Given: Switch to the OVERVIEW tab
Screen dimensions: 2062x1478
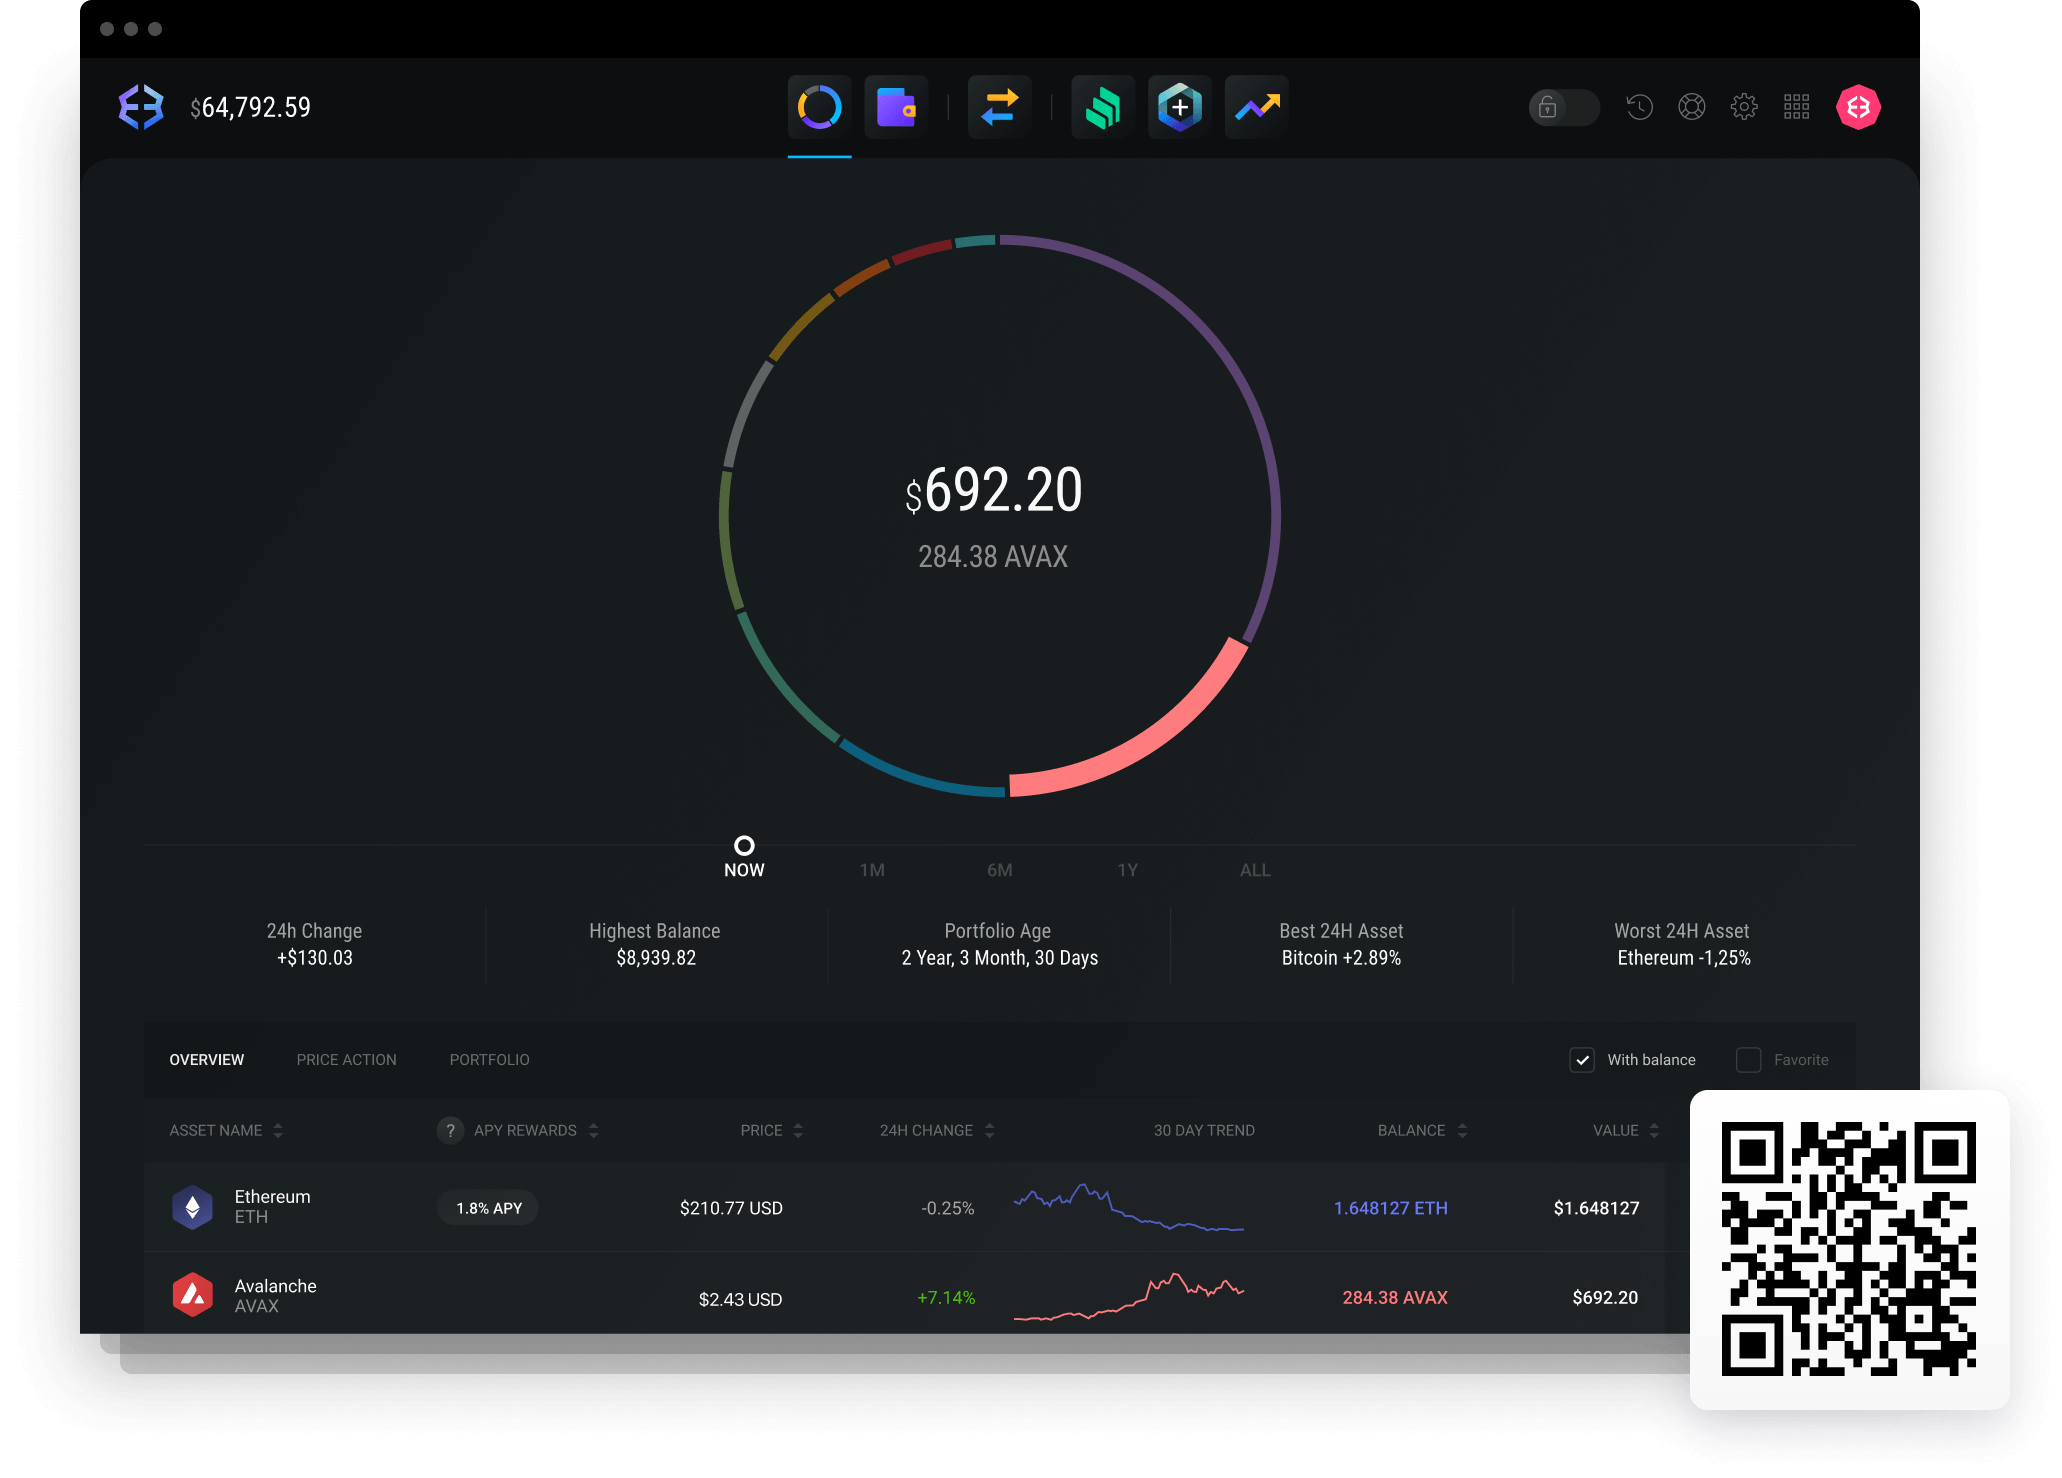Looking at the screenshot, I should 207,1060.
